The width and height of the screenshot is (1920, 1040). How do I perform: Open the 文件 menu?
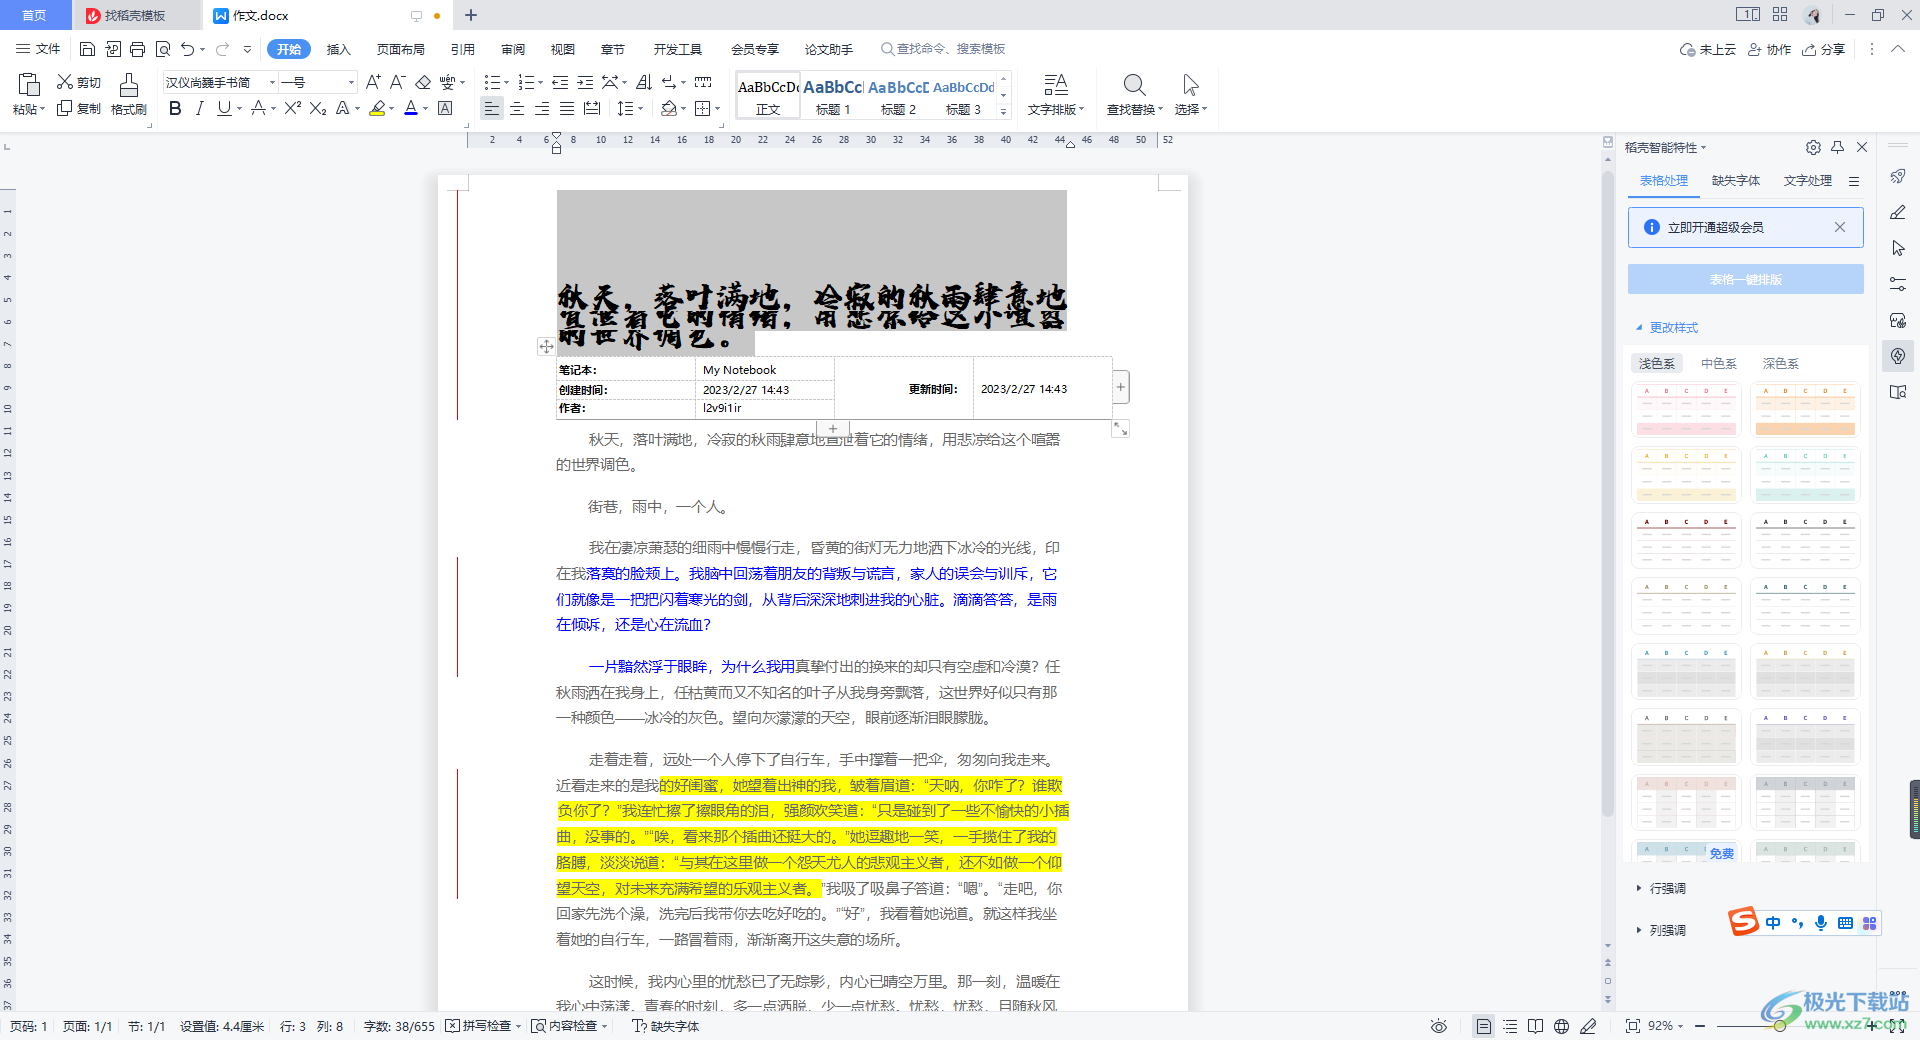coord(38,49)
